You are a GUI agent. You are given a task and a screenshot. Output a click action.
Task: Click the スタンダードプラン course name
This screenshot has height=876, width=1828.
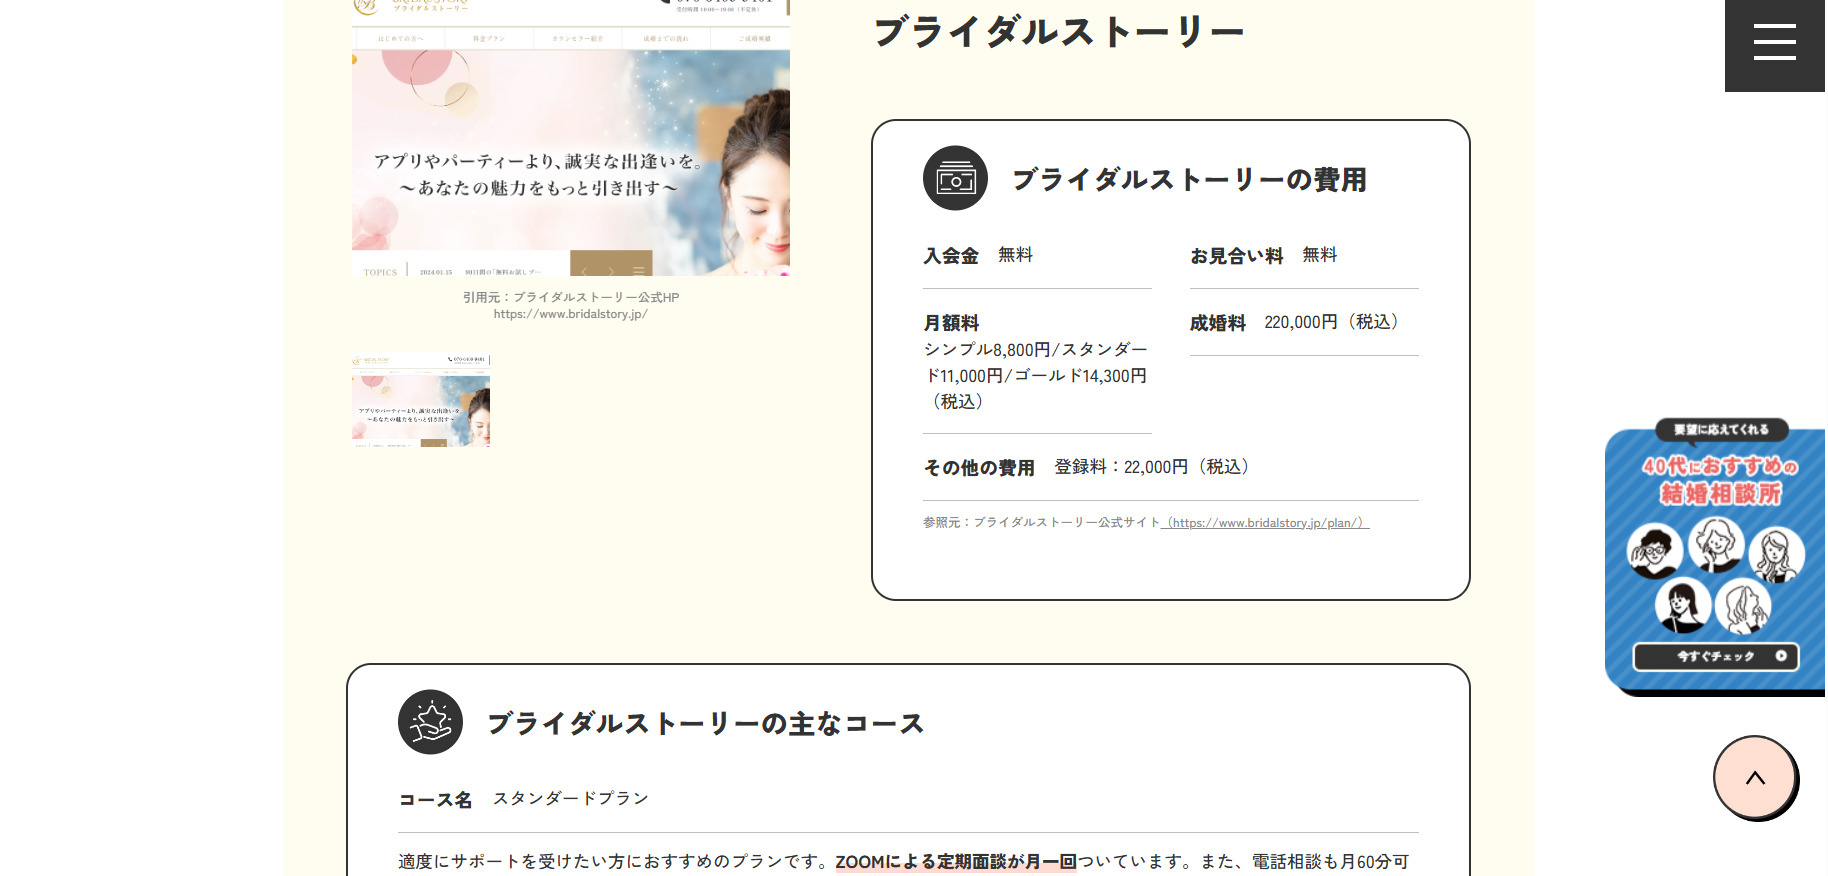click(x=571, y=798)
